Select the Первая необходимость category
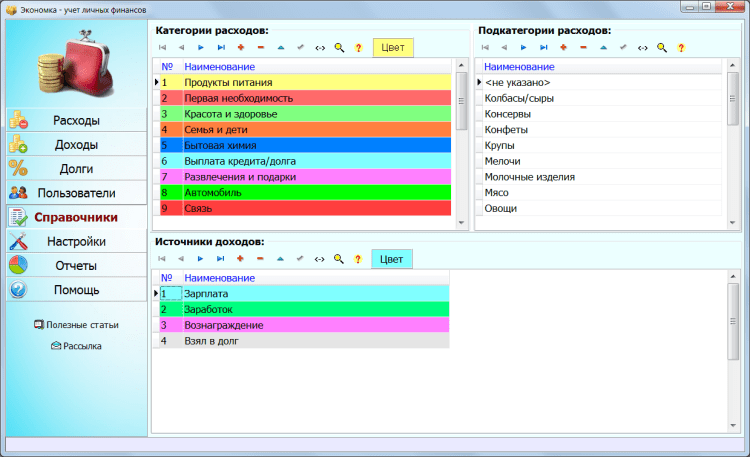 coord(306,98)
